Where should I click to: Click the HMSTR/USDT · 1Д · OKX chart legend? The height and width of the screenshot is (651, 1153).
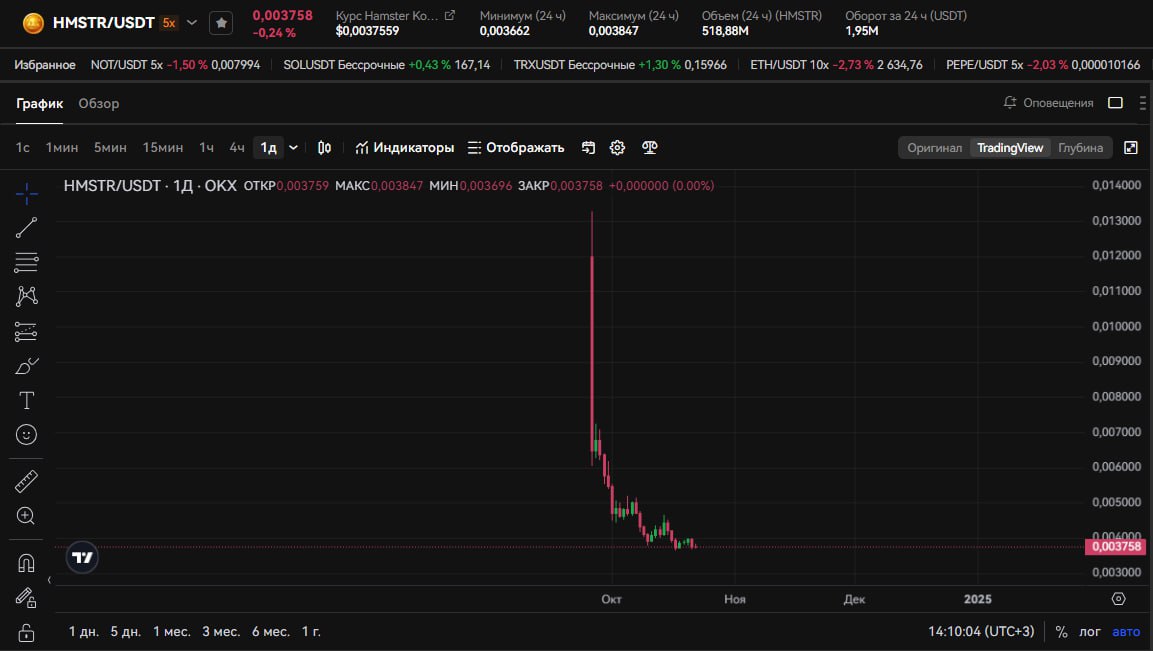coord(150,186)
